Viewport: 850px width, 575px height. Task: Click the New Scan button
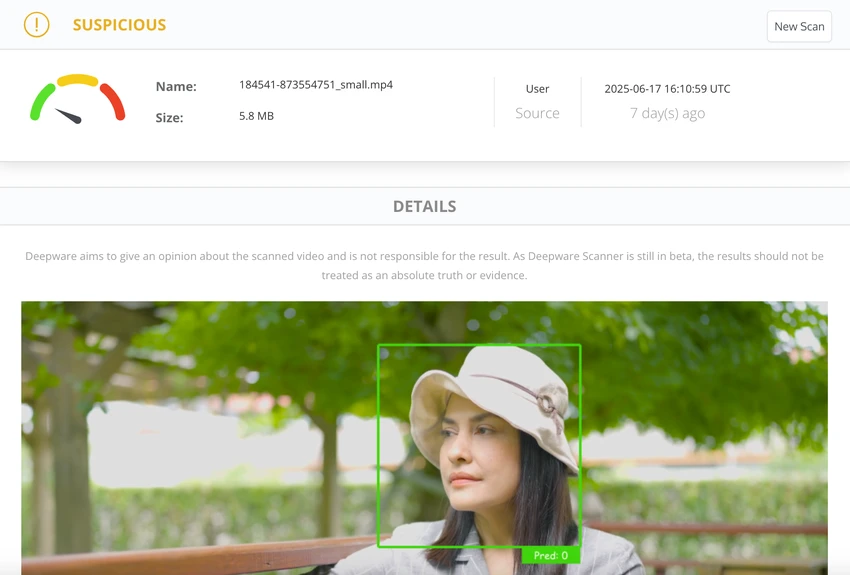click(x=799, y=26)
